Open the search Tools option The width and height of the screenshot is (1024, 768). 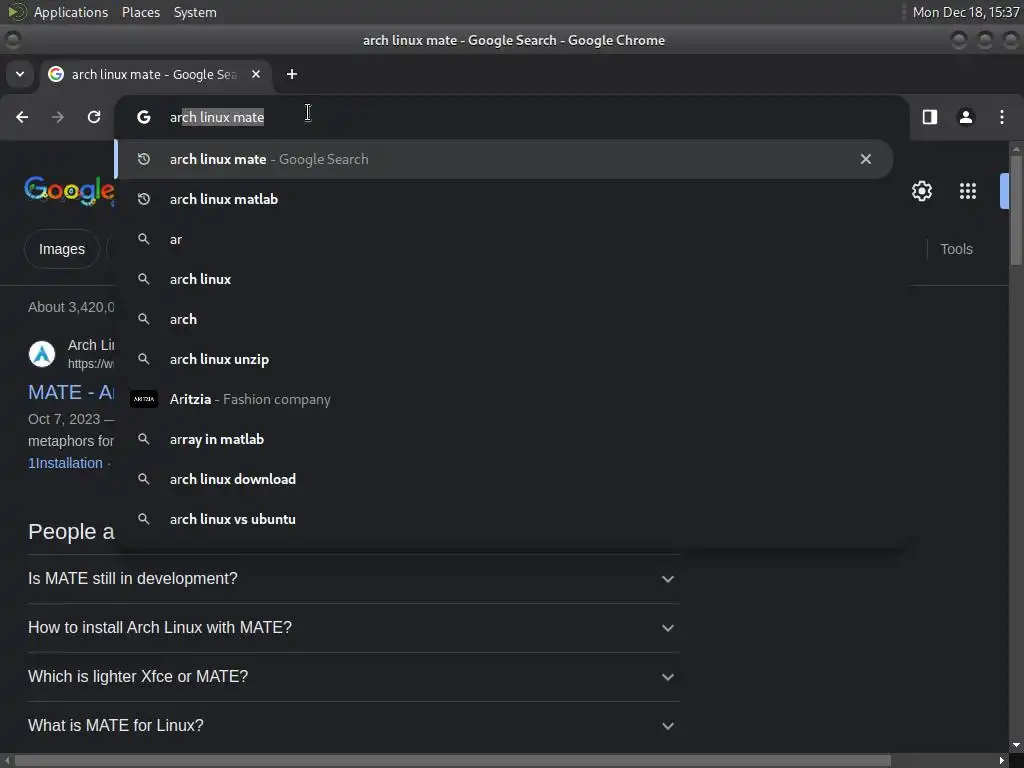(956, 249)
